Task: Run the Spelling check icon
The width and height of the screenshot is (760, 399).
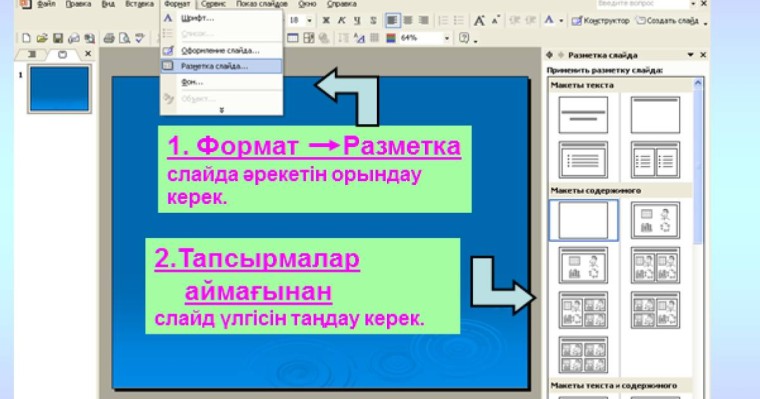Action: [x=140, y=38]
